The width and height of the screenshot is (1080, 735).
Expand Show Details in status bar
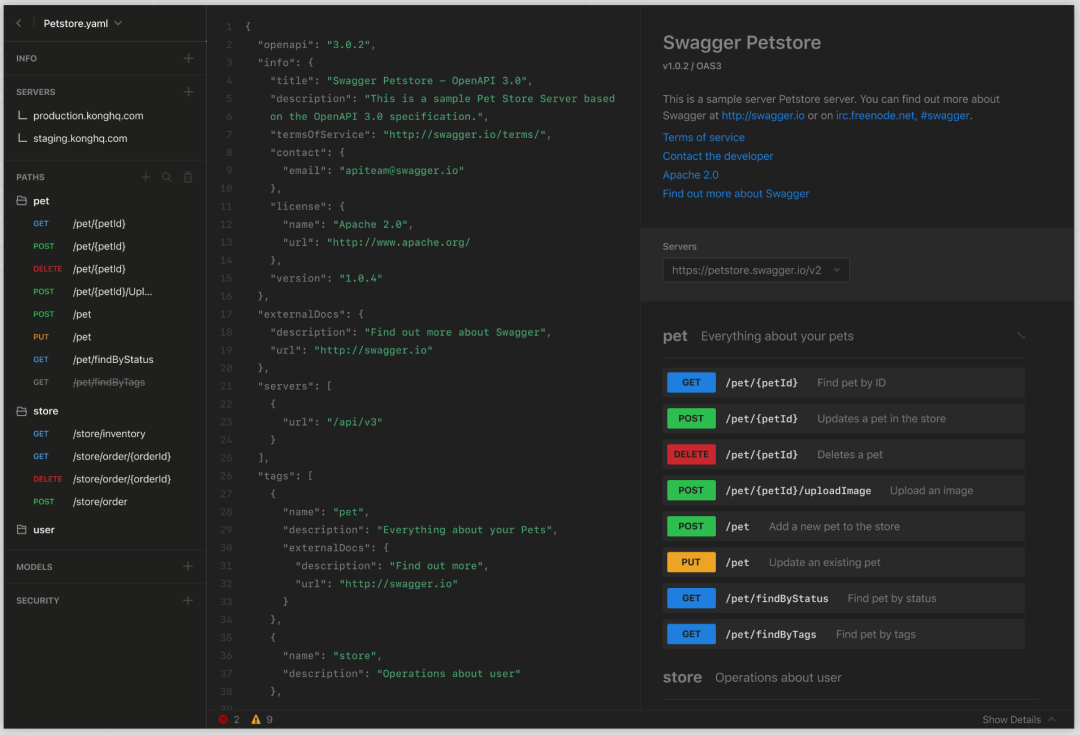click(1018, 720)
